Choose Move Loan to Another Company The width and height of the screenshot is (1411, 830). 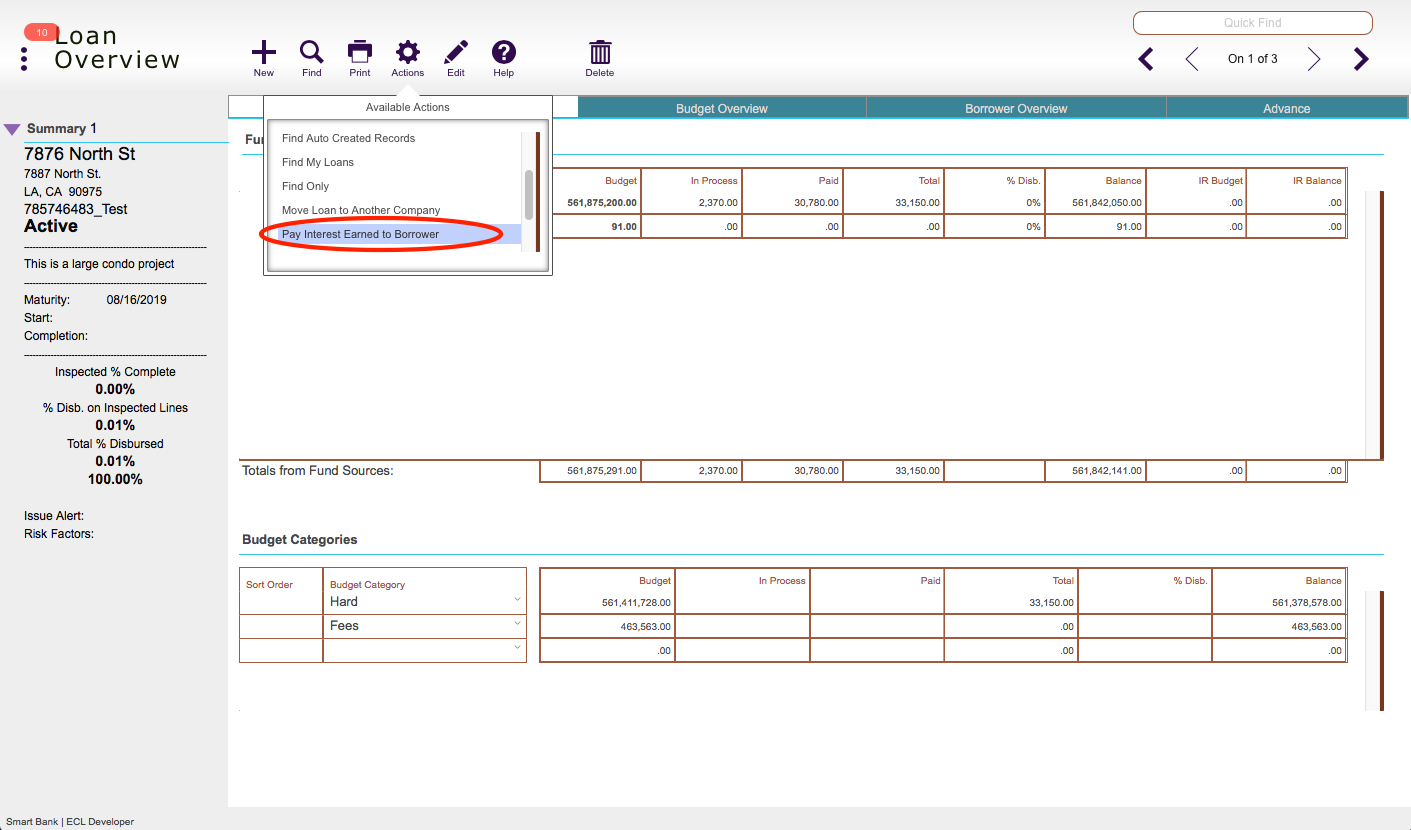361,210
